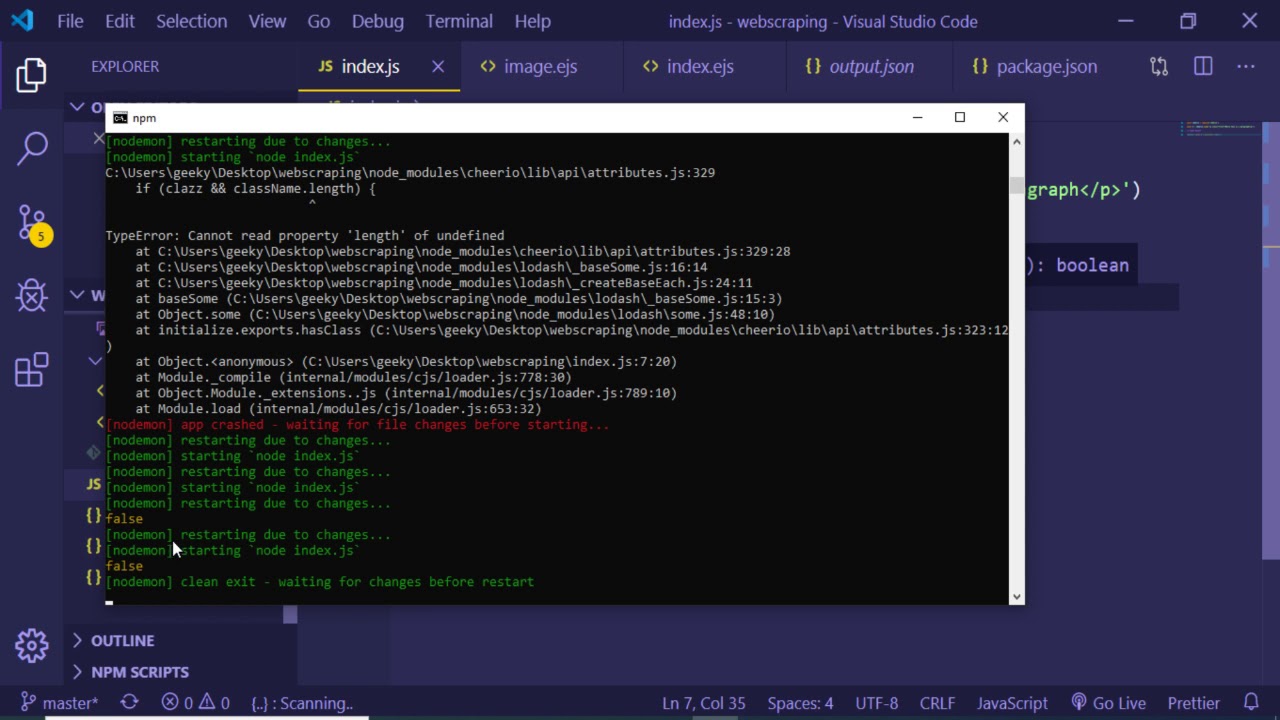
Task: Click the Manage gear icon
Action: click(32, 645)
